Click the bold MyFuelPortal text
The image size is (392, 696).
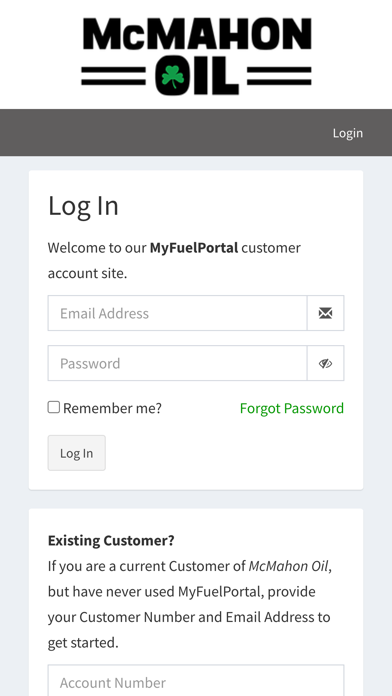pyautogui.click(x=194, y=248)
